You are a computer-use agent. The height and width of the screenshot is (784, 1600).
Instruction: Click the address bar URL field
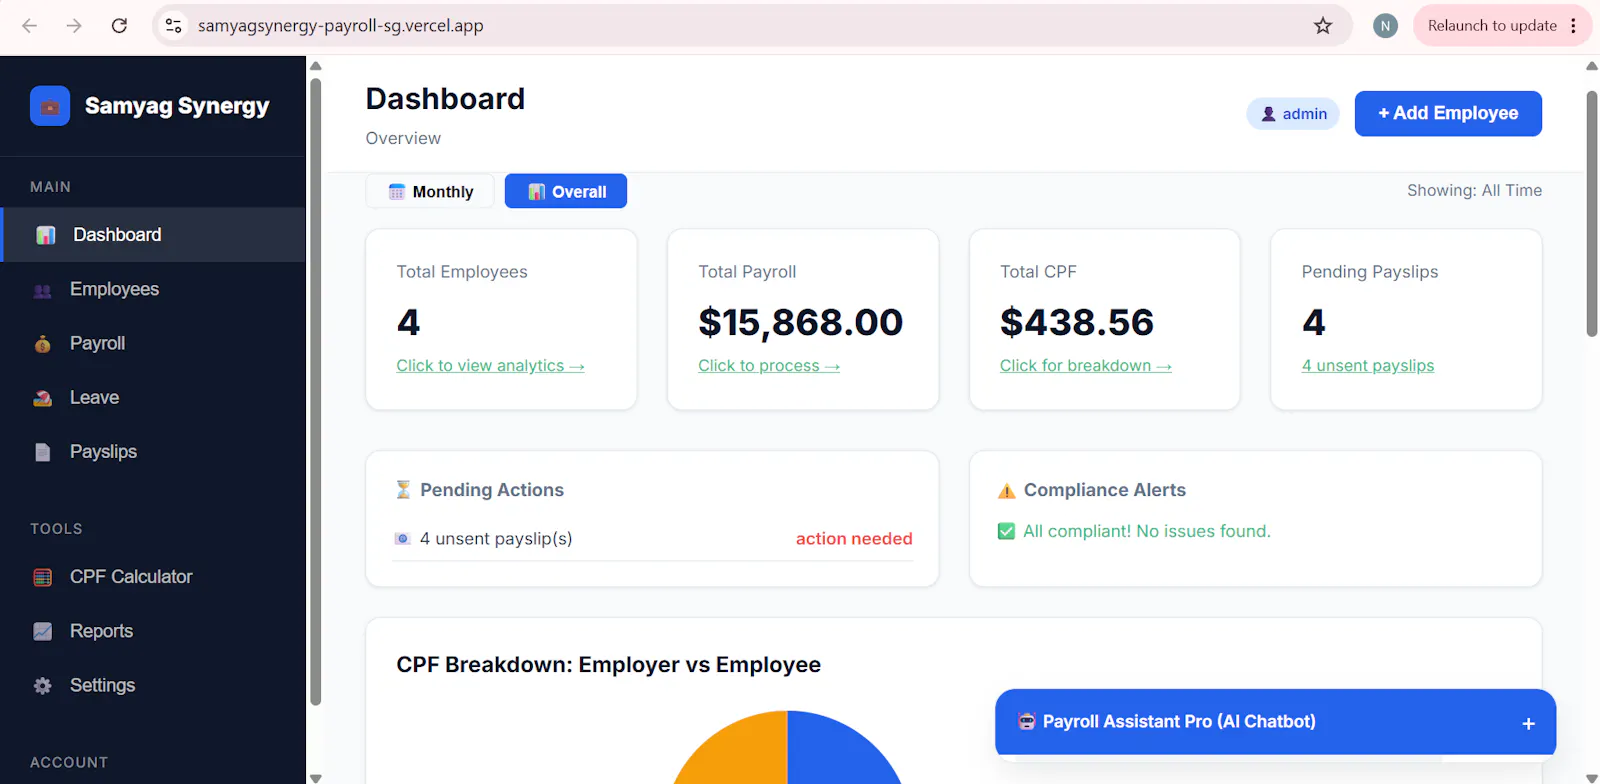tap(752, 26)
